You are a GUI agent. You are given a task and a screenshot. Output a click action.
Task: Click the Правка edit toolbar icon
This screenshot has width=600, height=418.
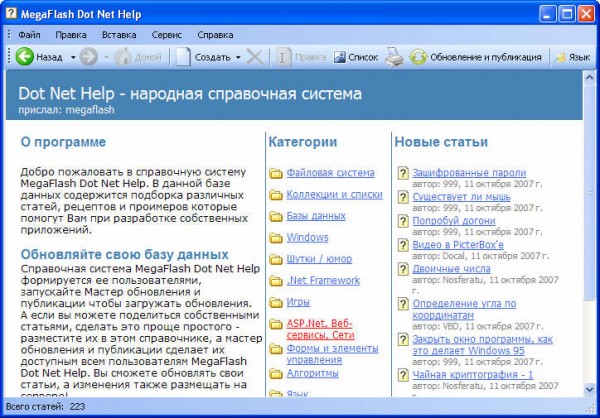pyautogui.click(x=284, y=57)
